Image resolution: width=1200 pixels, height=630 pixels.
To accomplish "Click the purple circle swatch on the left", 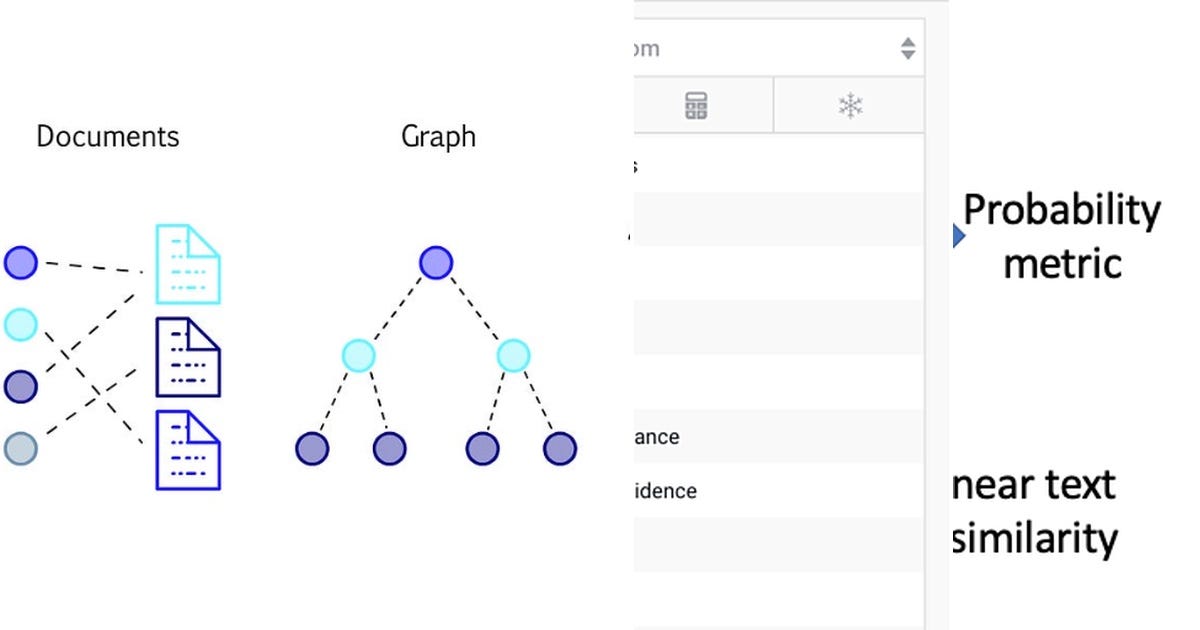I will pos(20,263).
